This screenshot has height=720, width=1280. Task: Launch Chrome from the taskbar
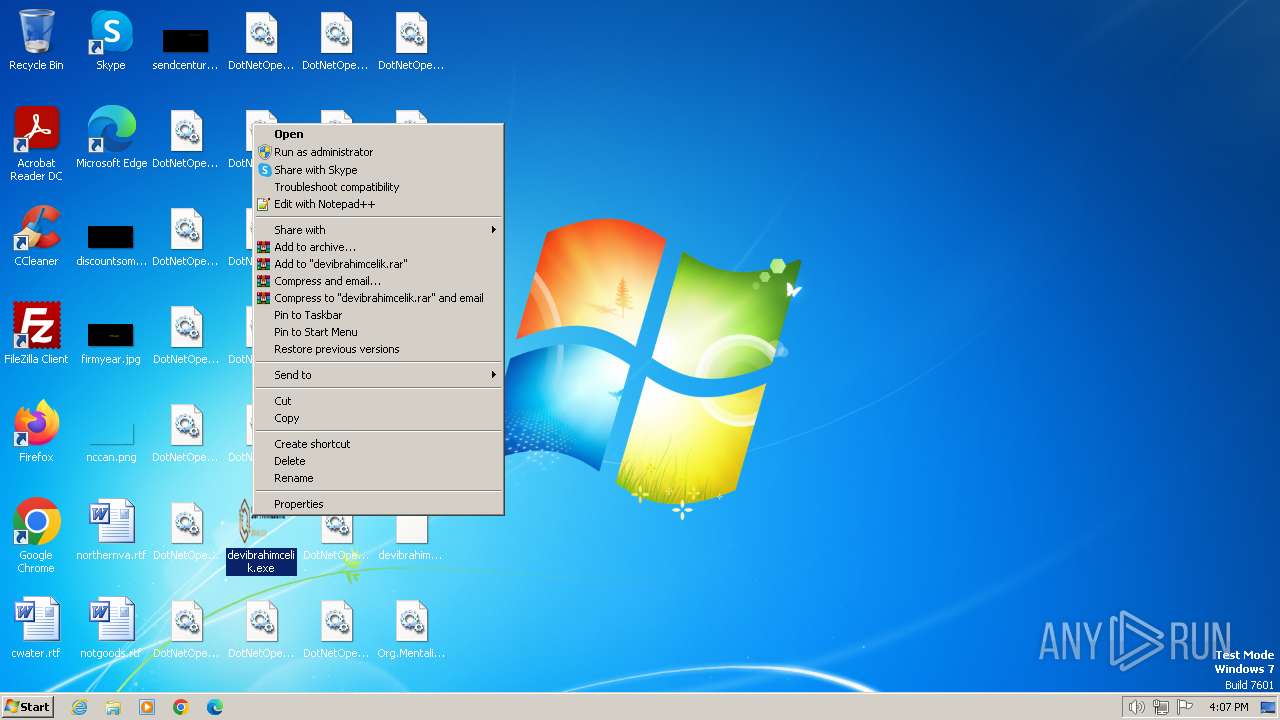coord(181,707)
